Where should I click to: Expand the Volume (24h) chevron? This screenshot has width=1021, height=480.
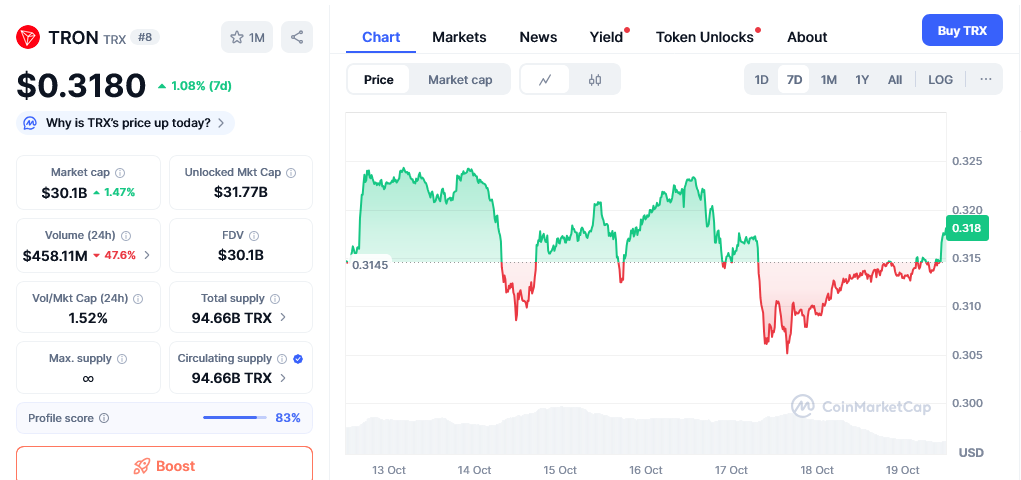[148, 256]
